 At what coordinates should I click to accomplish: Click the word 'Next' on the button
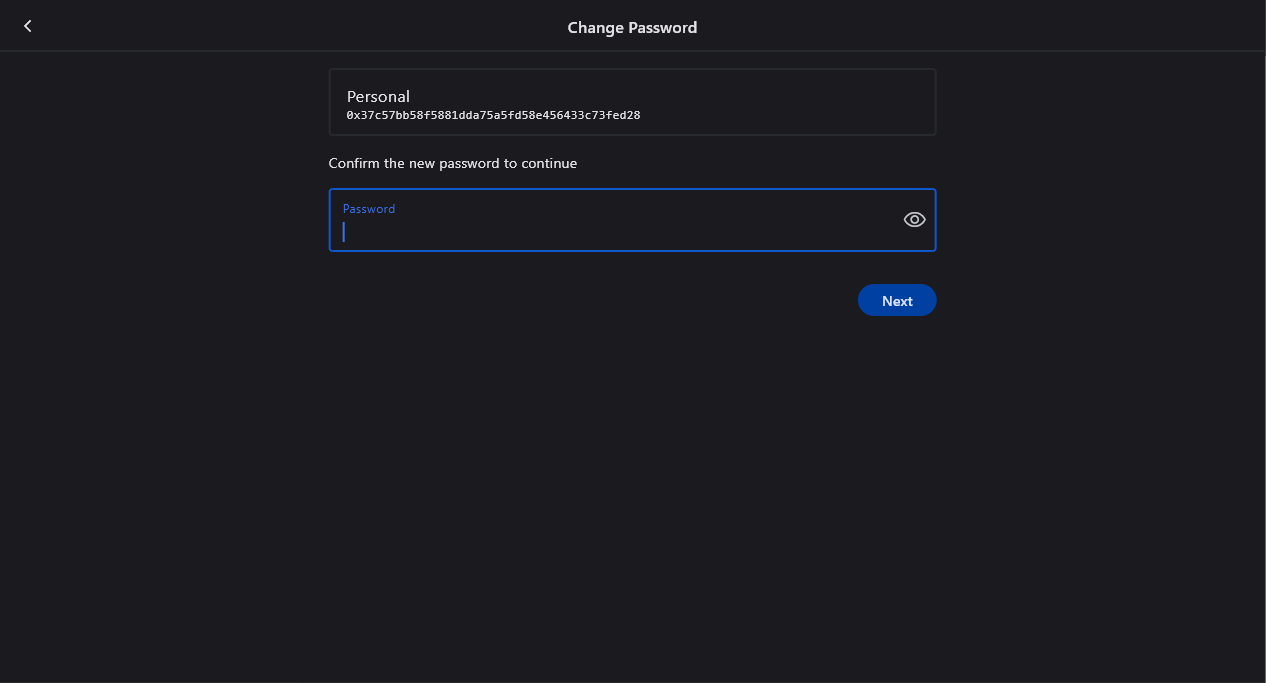(897, 301)
